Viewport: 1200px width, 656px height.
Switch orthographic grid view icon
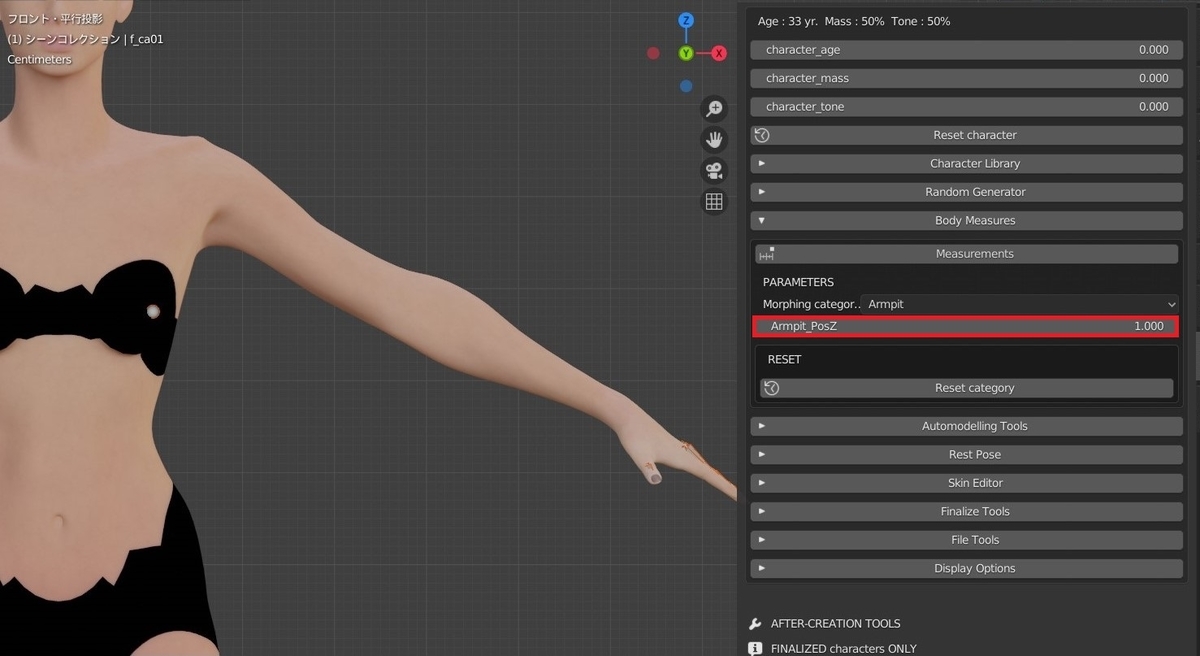click(x=714, y=201)
